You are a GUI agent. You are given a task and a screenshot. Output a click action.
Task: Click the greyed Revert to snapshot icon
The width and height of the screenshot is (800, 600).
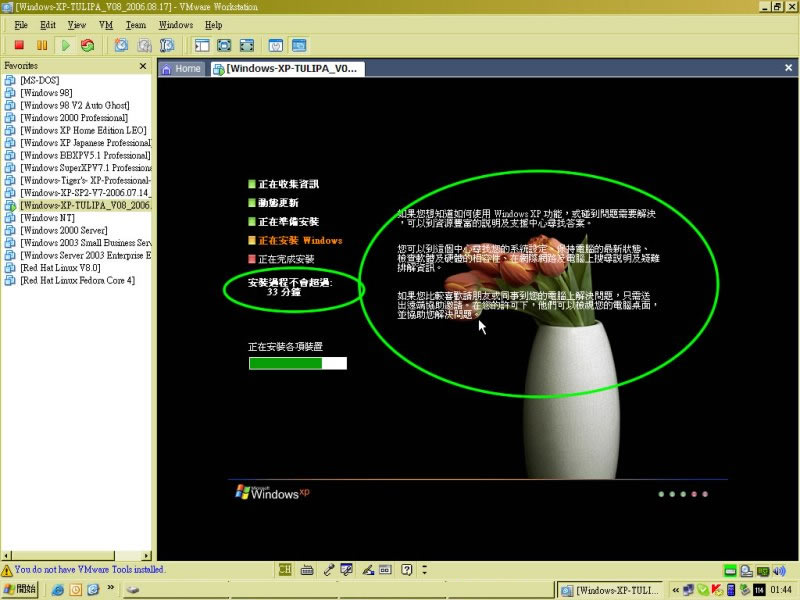point(144,45)
